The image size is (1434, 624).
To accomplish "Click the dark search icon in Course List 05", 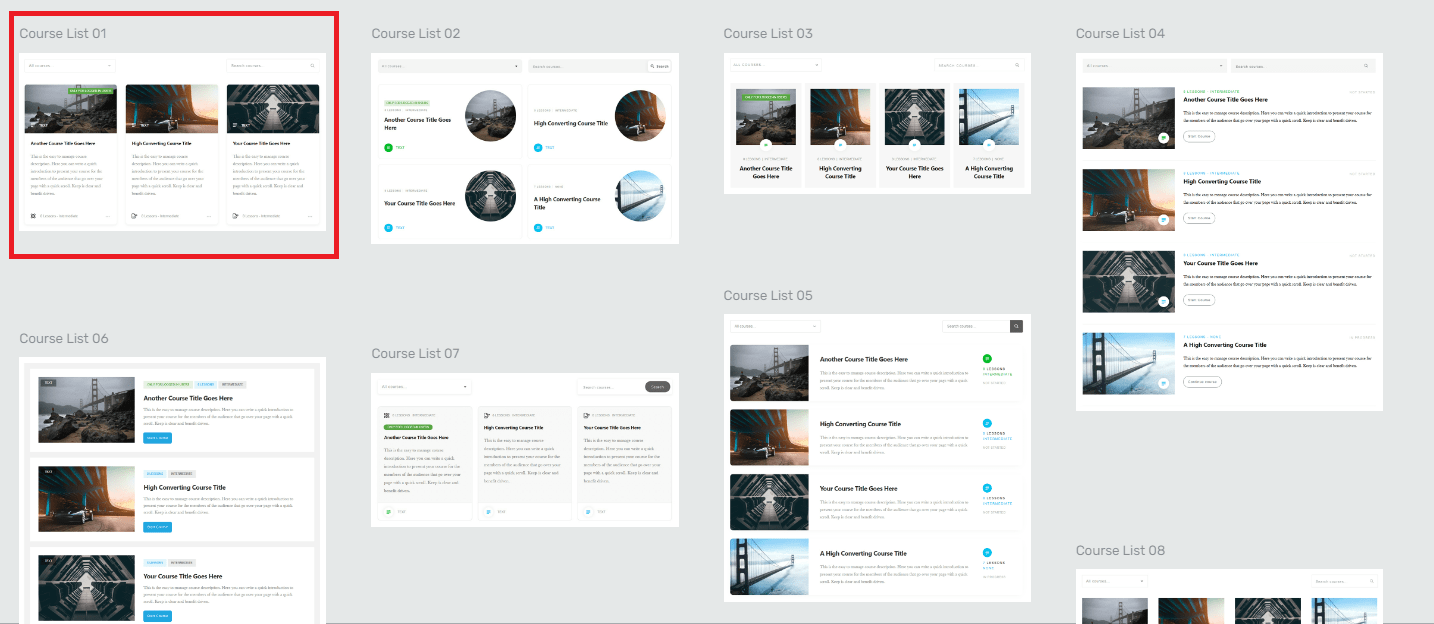I will tap(1017, 326).
